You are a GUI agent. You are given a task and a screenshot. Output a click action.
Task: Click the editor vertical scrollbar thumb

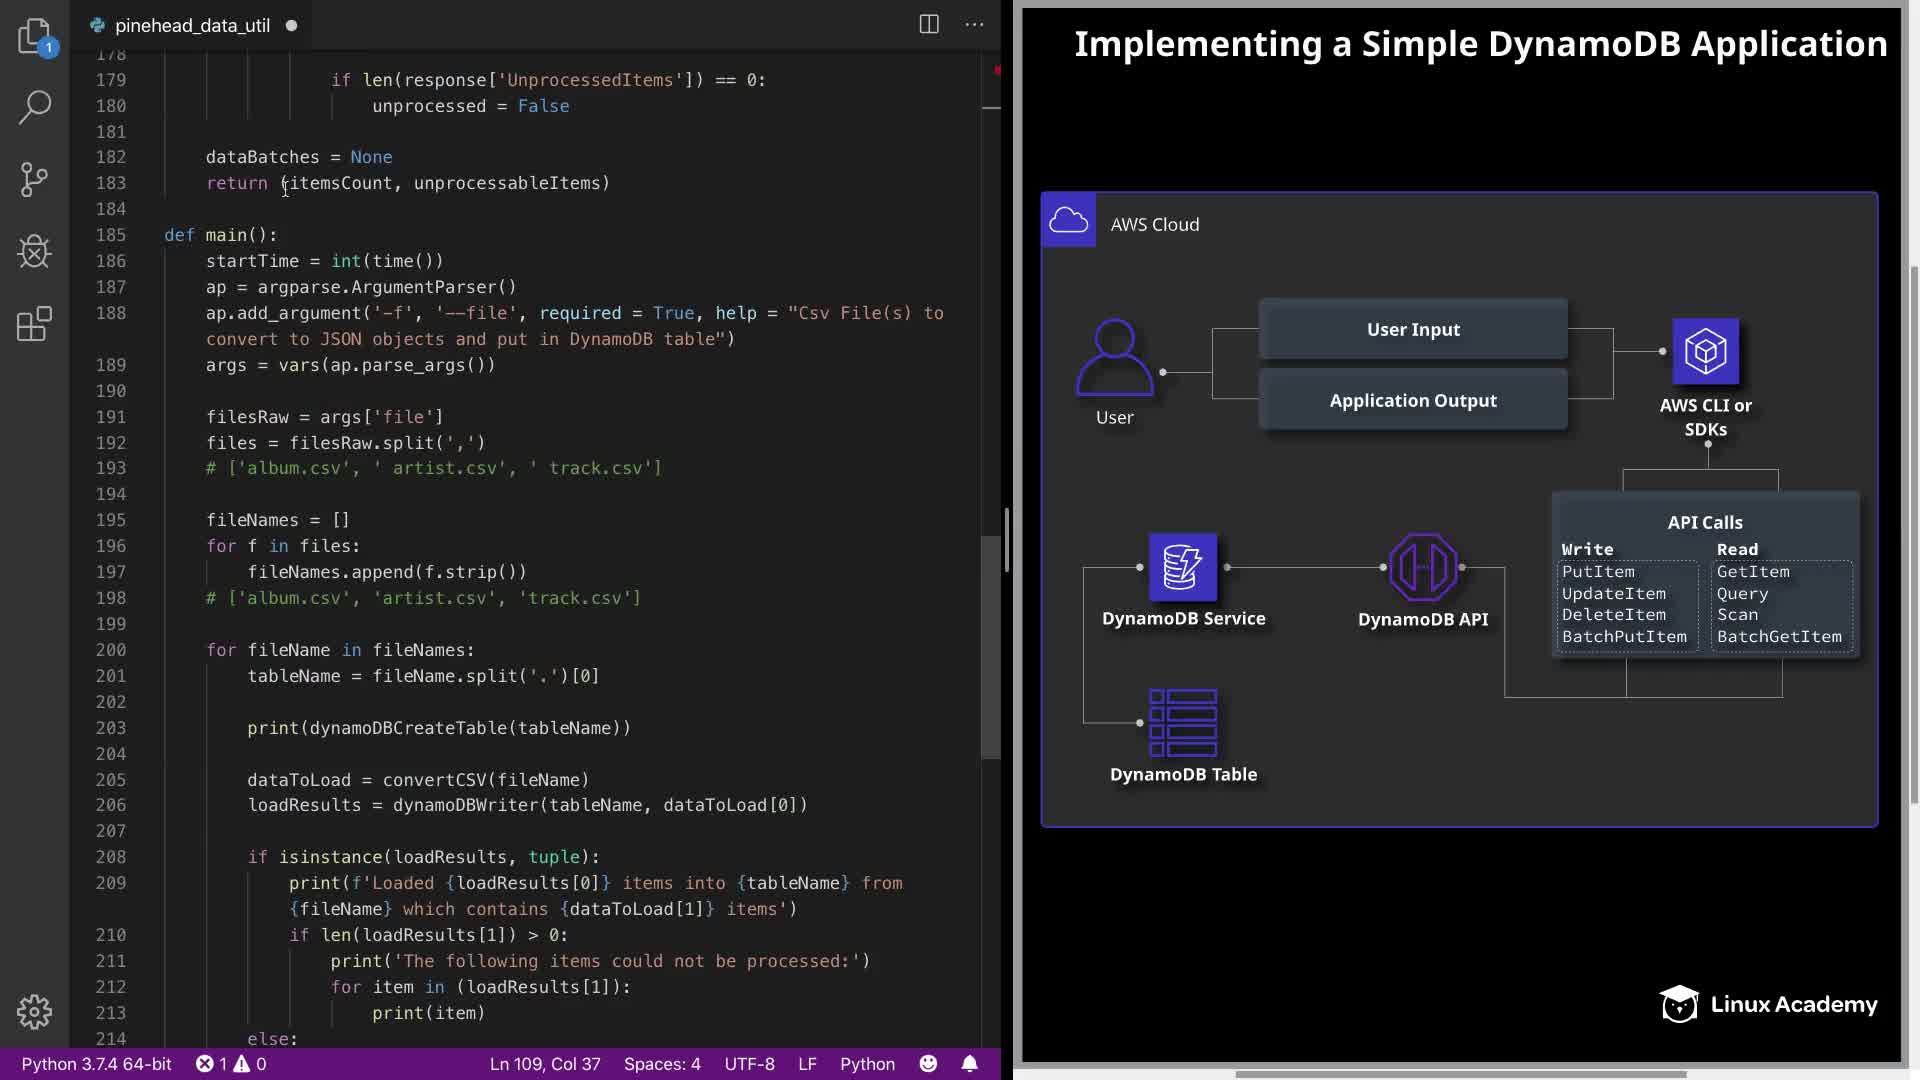[990, 647]
